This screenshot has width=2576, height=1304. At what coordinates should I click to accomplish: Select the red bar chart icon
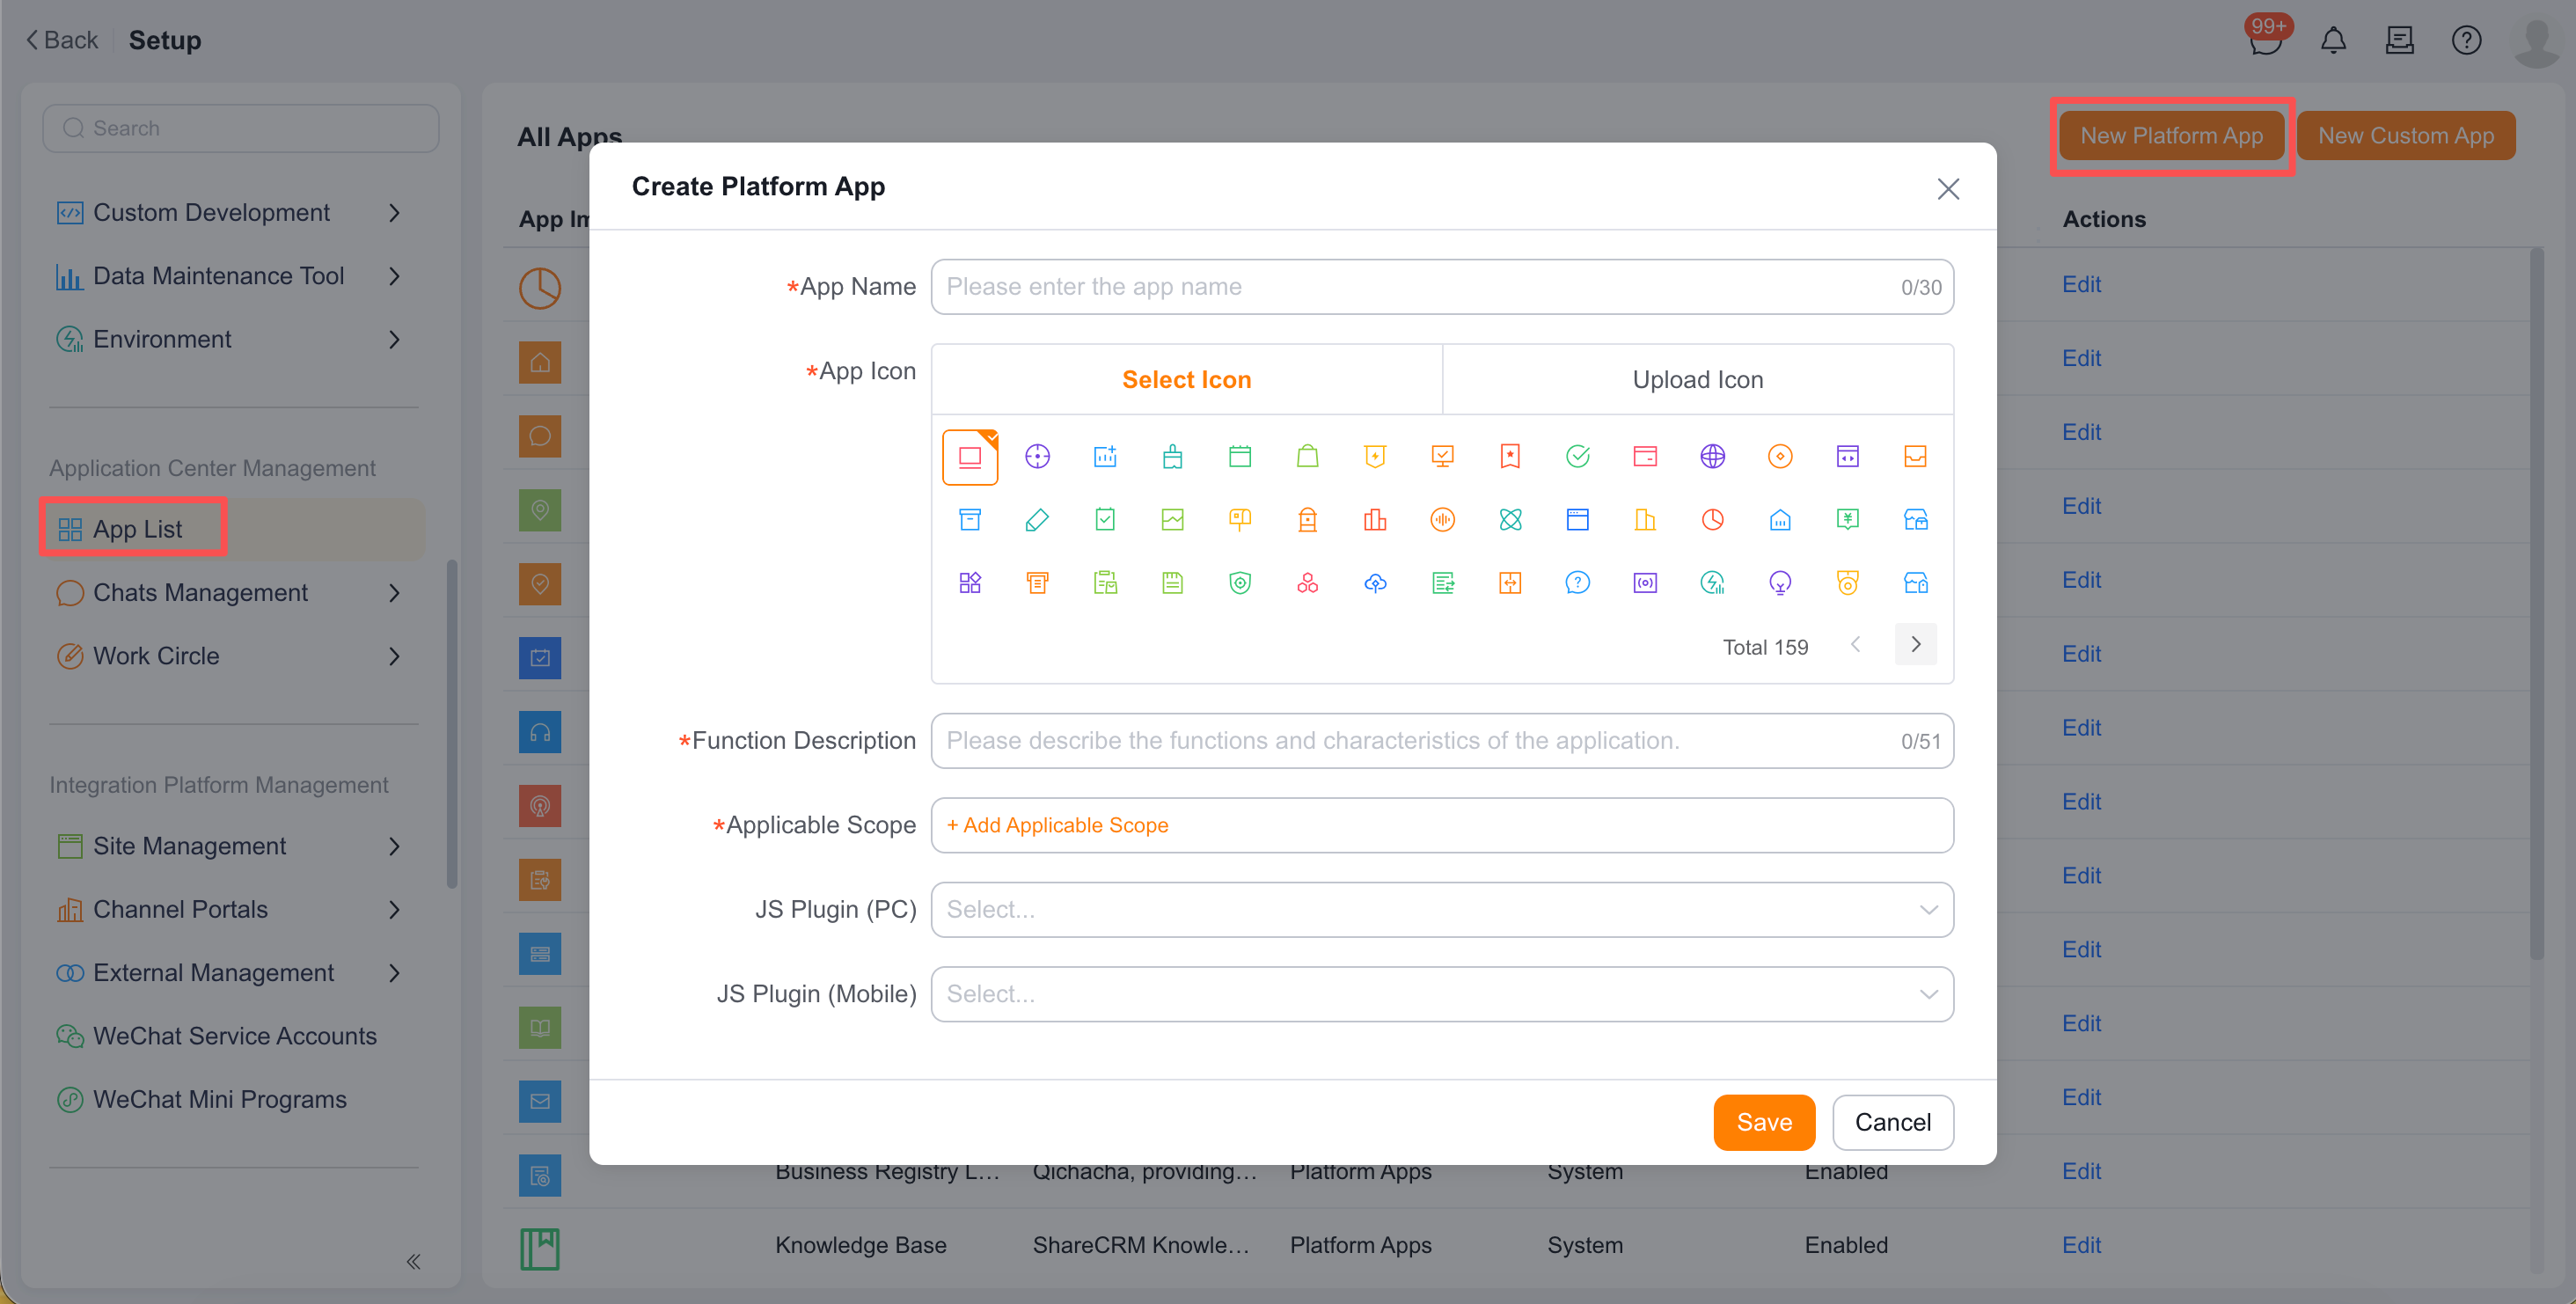coord(1375,520)
